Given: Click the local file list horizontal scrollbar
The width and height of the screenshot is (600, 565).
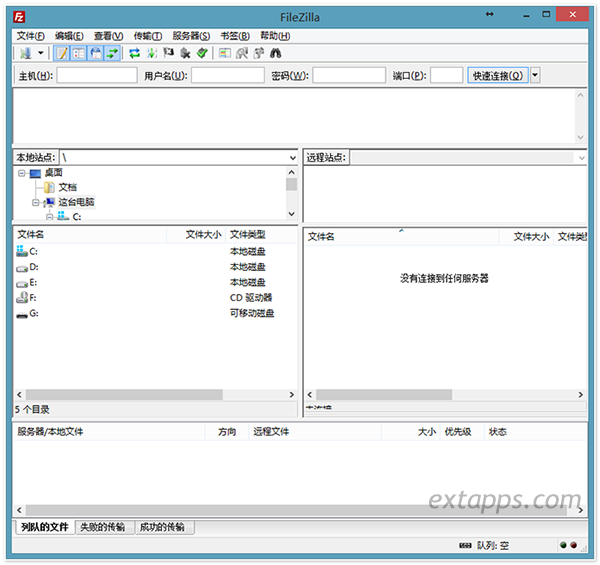Looking at the screenshot, I should pyautogui.click(x=124, y=395).
